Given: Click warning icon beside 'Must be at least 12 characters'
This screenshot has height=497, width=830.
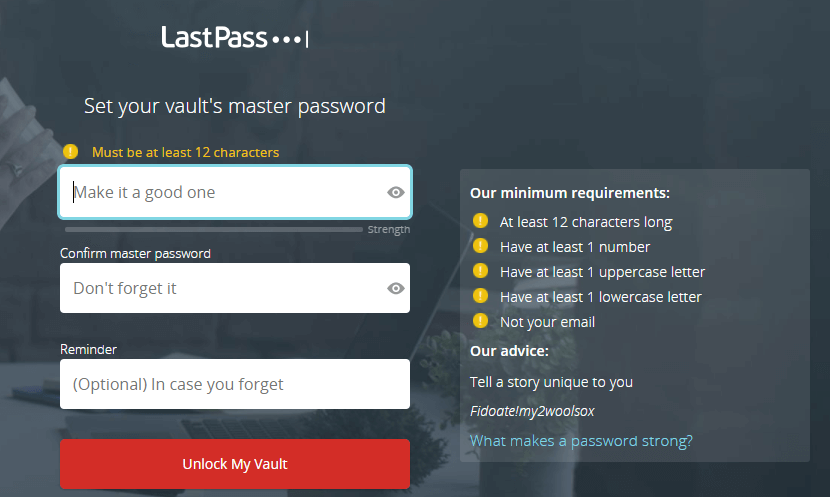Looking at the screenshot, I should (x=70, y=152).
